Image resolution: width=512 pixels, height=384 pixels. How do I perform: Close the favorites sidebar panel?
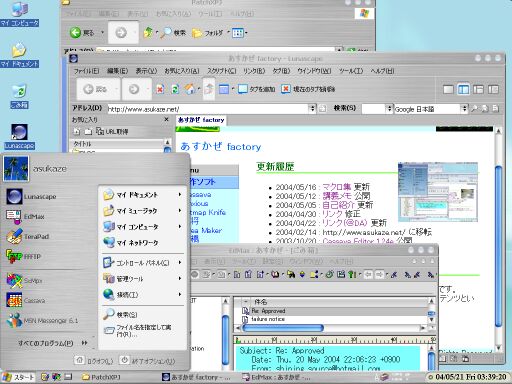(166, 119)
